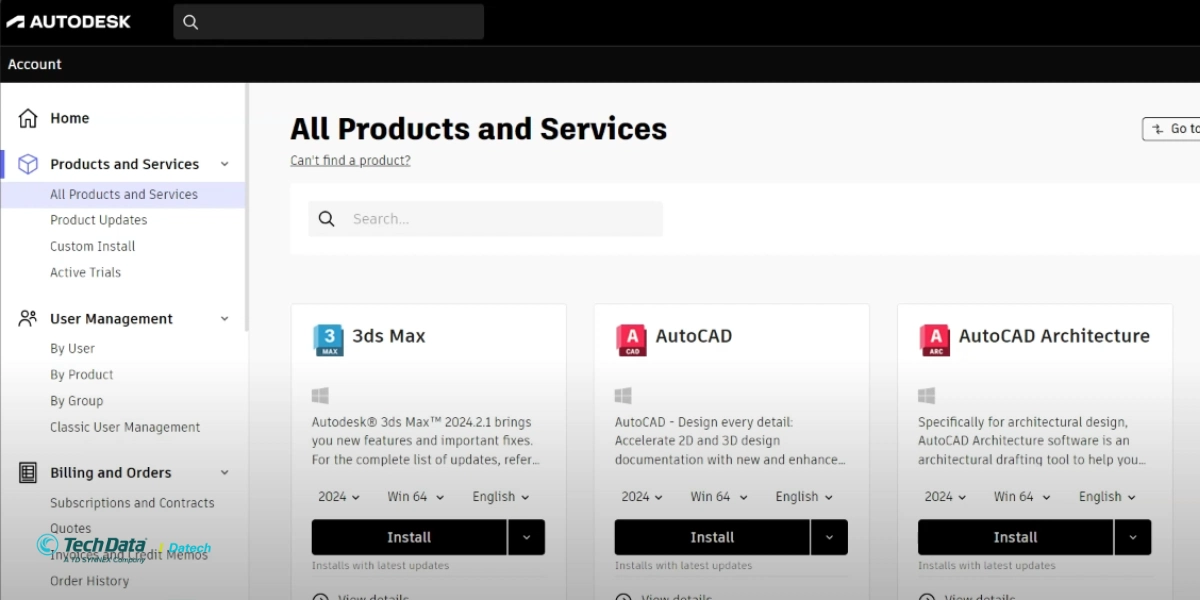Image resolution: width=1200 pixels, height=600 pixels.
Task: Click the Home house icon in sidebar
Action: [28, 118]
